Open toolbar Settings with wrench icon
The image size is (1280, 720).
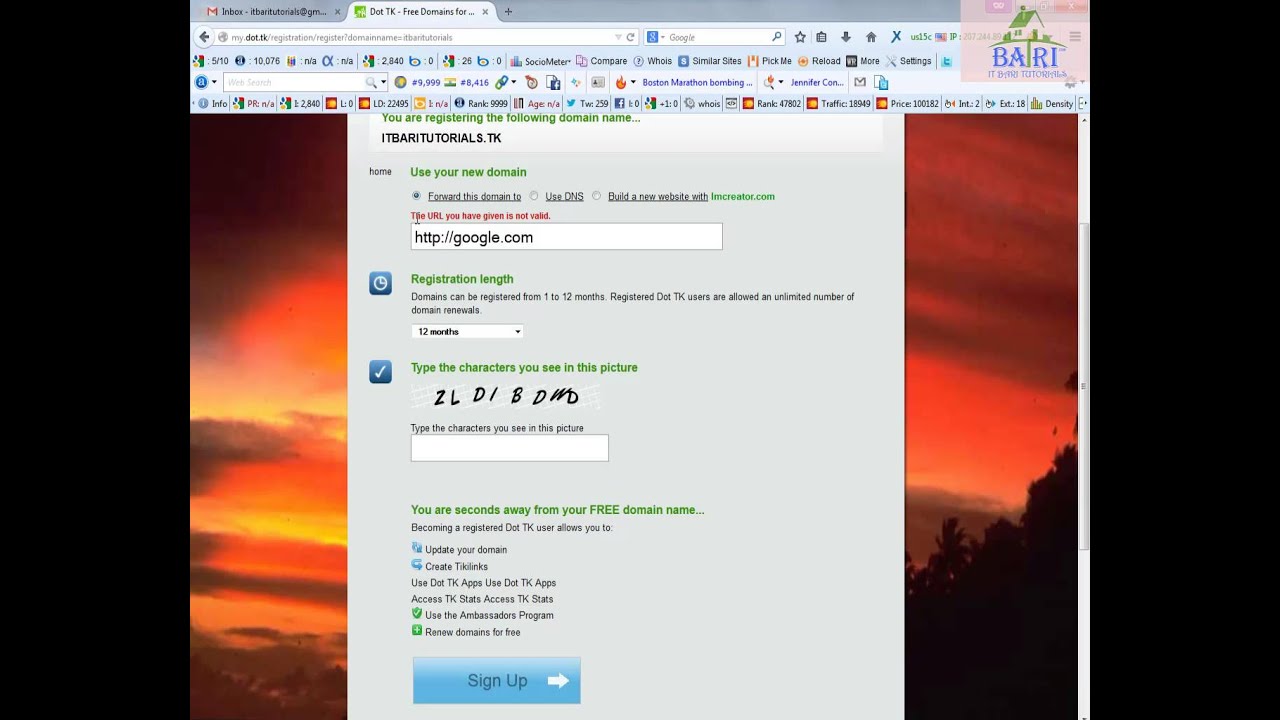[x=909, y=61]
